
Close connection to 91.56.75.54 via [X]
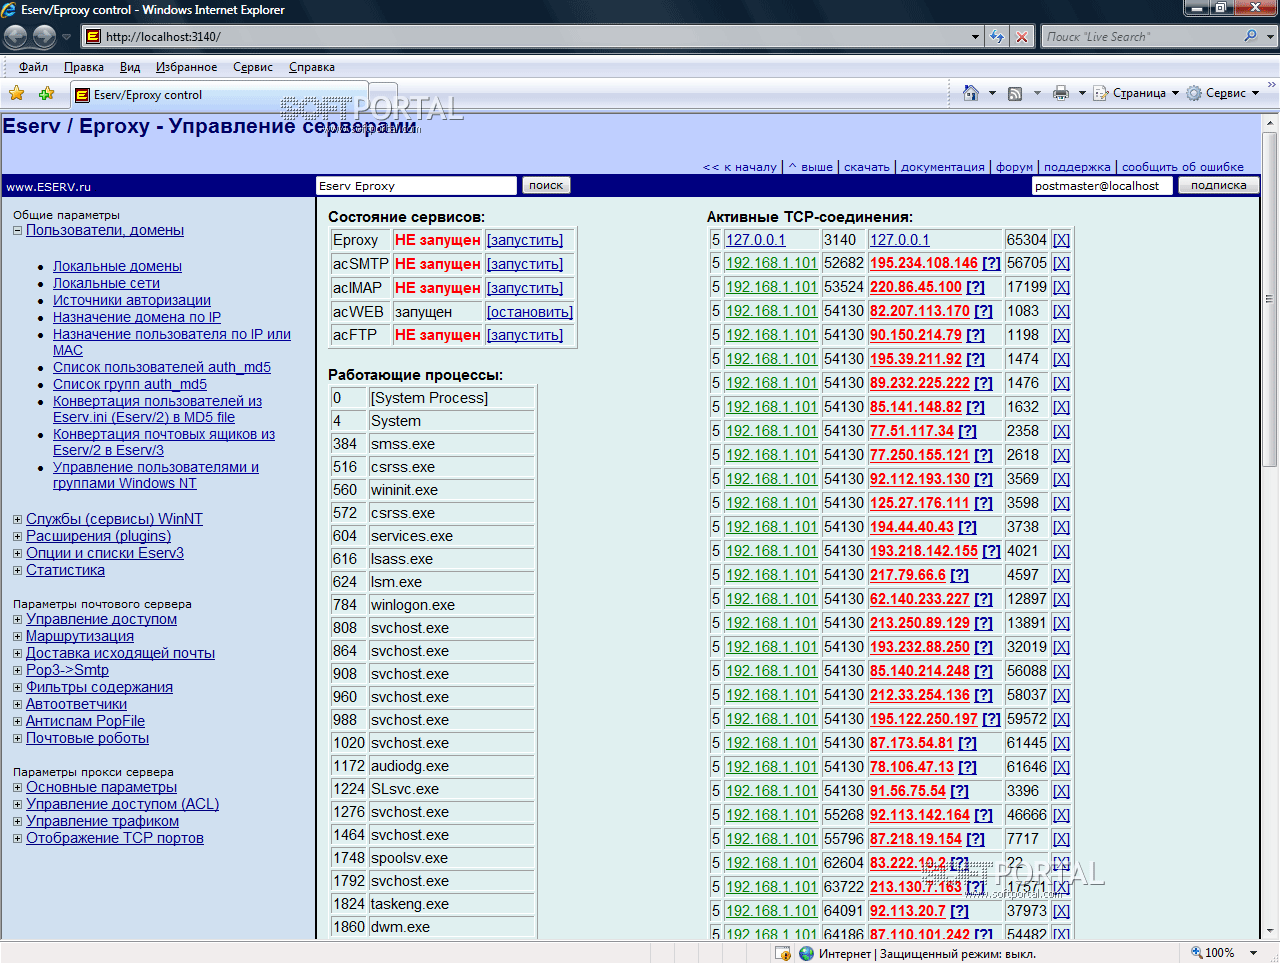pyautogui.click(x=1061, y=791)
